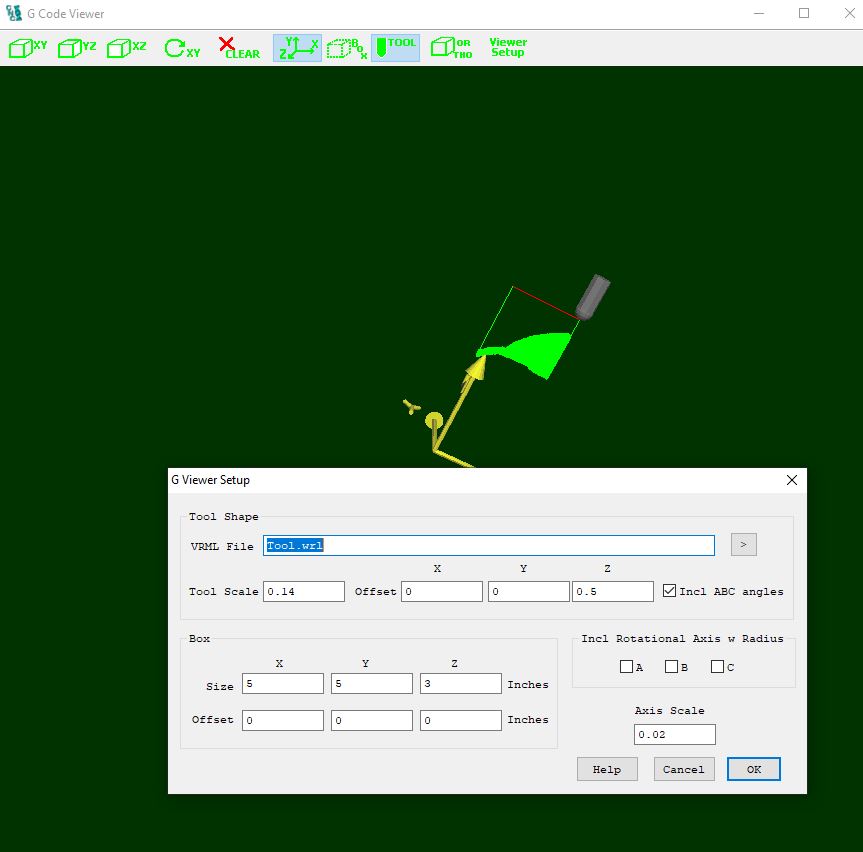Switch to the XY plane view
This screenshot has height=852, width=863.
[28, 48]
